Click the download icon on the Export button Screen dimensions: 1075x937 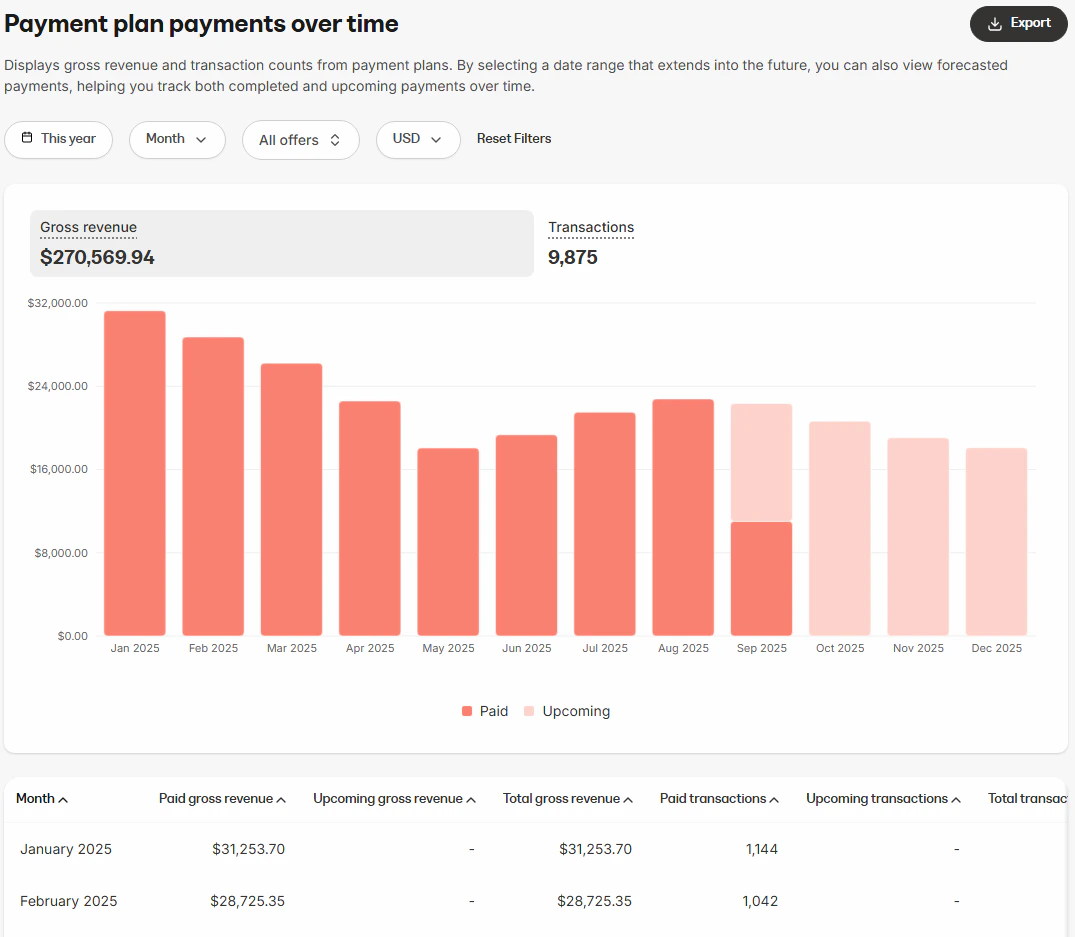point(993,23)
